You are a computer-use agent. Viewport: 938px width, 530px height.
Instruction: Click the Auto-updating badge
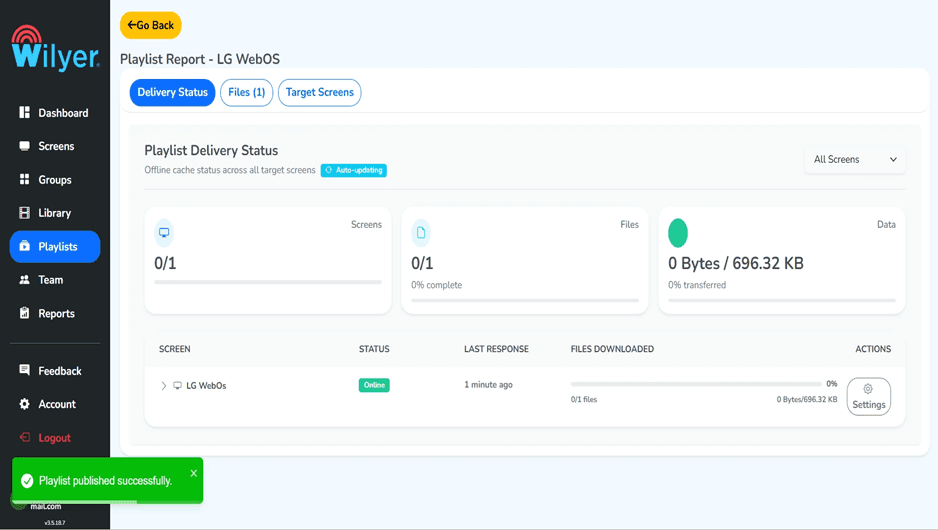coord(354,170)
